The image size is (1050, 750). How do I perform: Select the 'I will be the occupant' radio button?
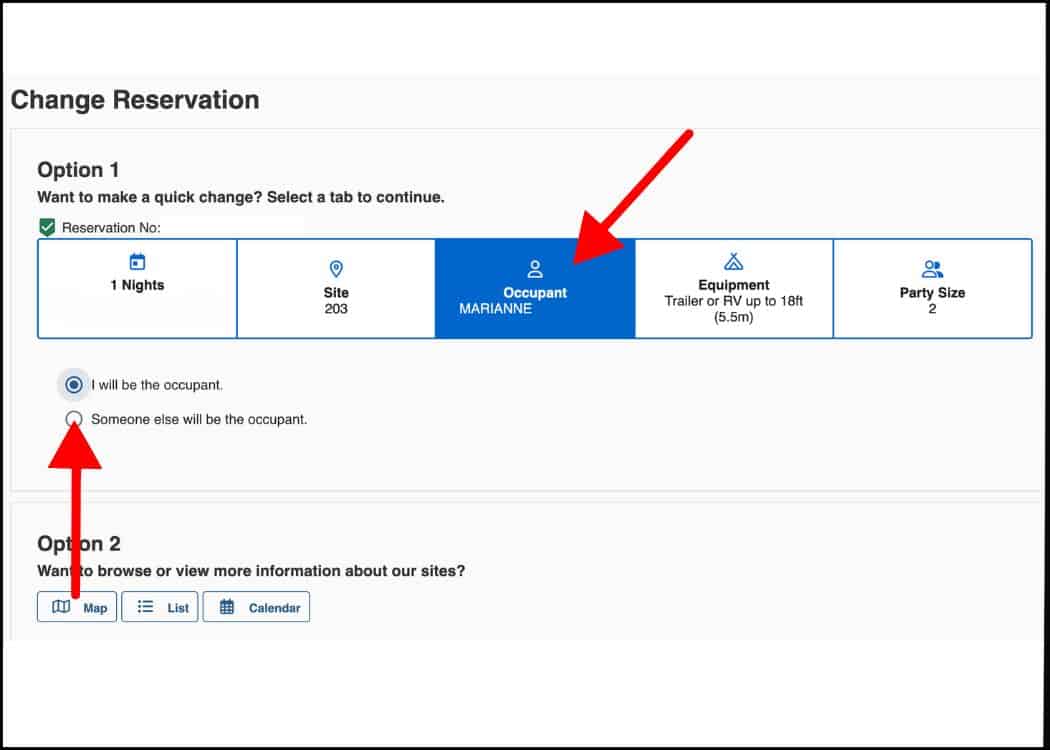point(74,385)
